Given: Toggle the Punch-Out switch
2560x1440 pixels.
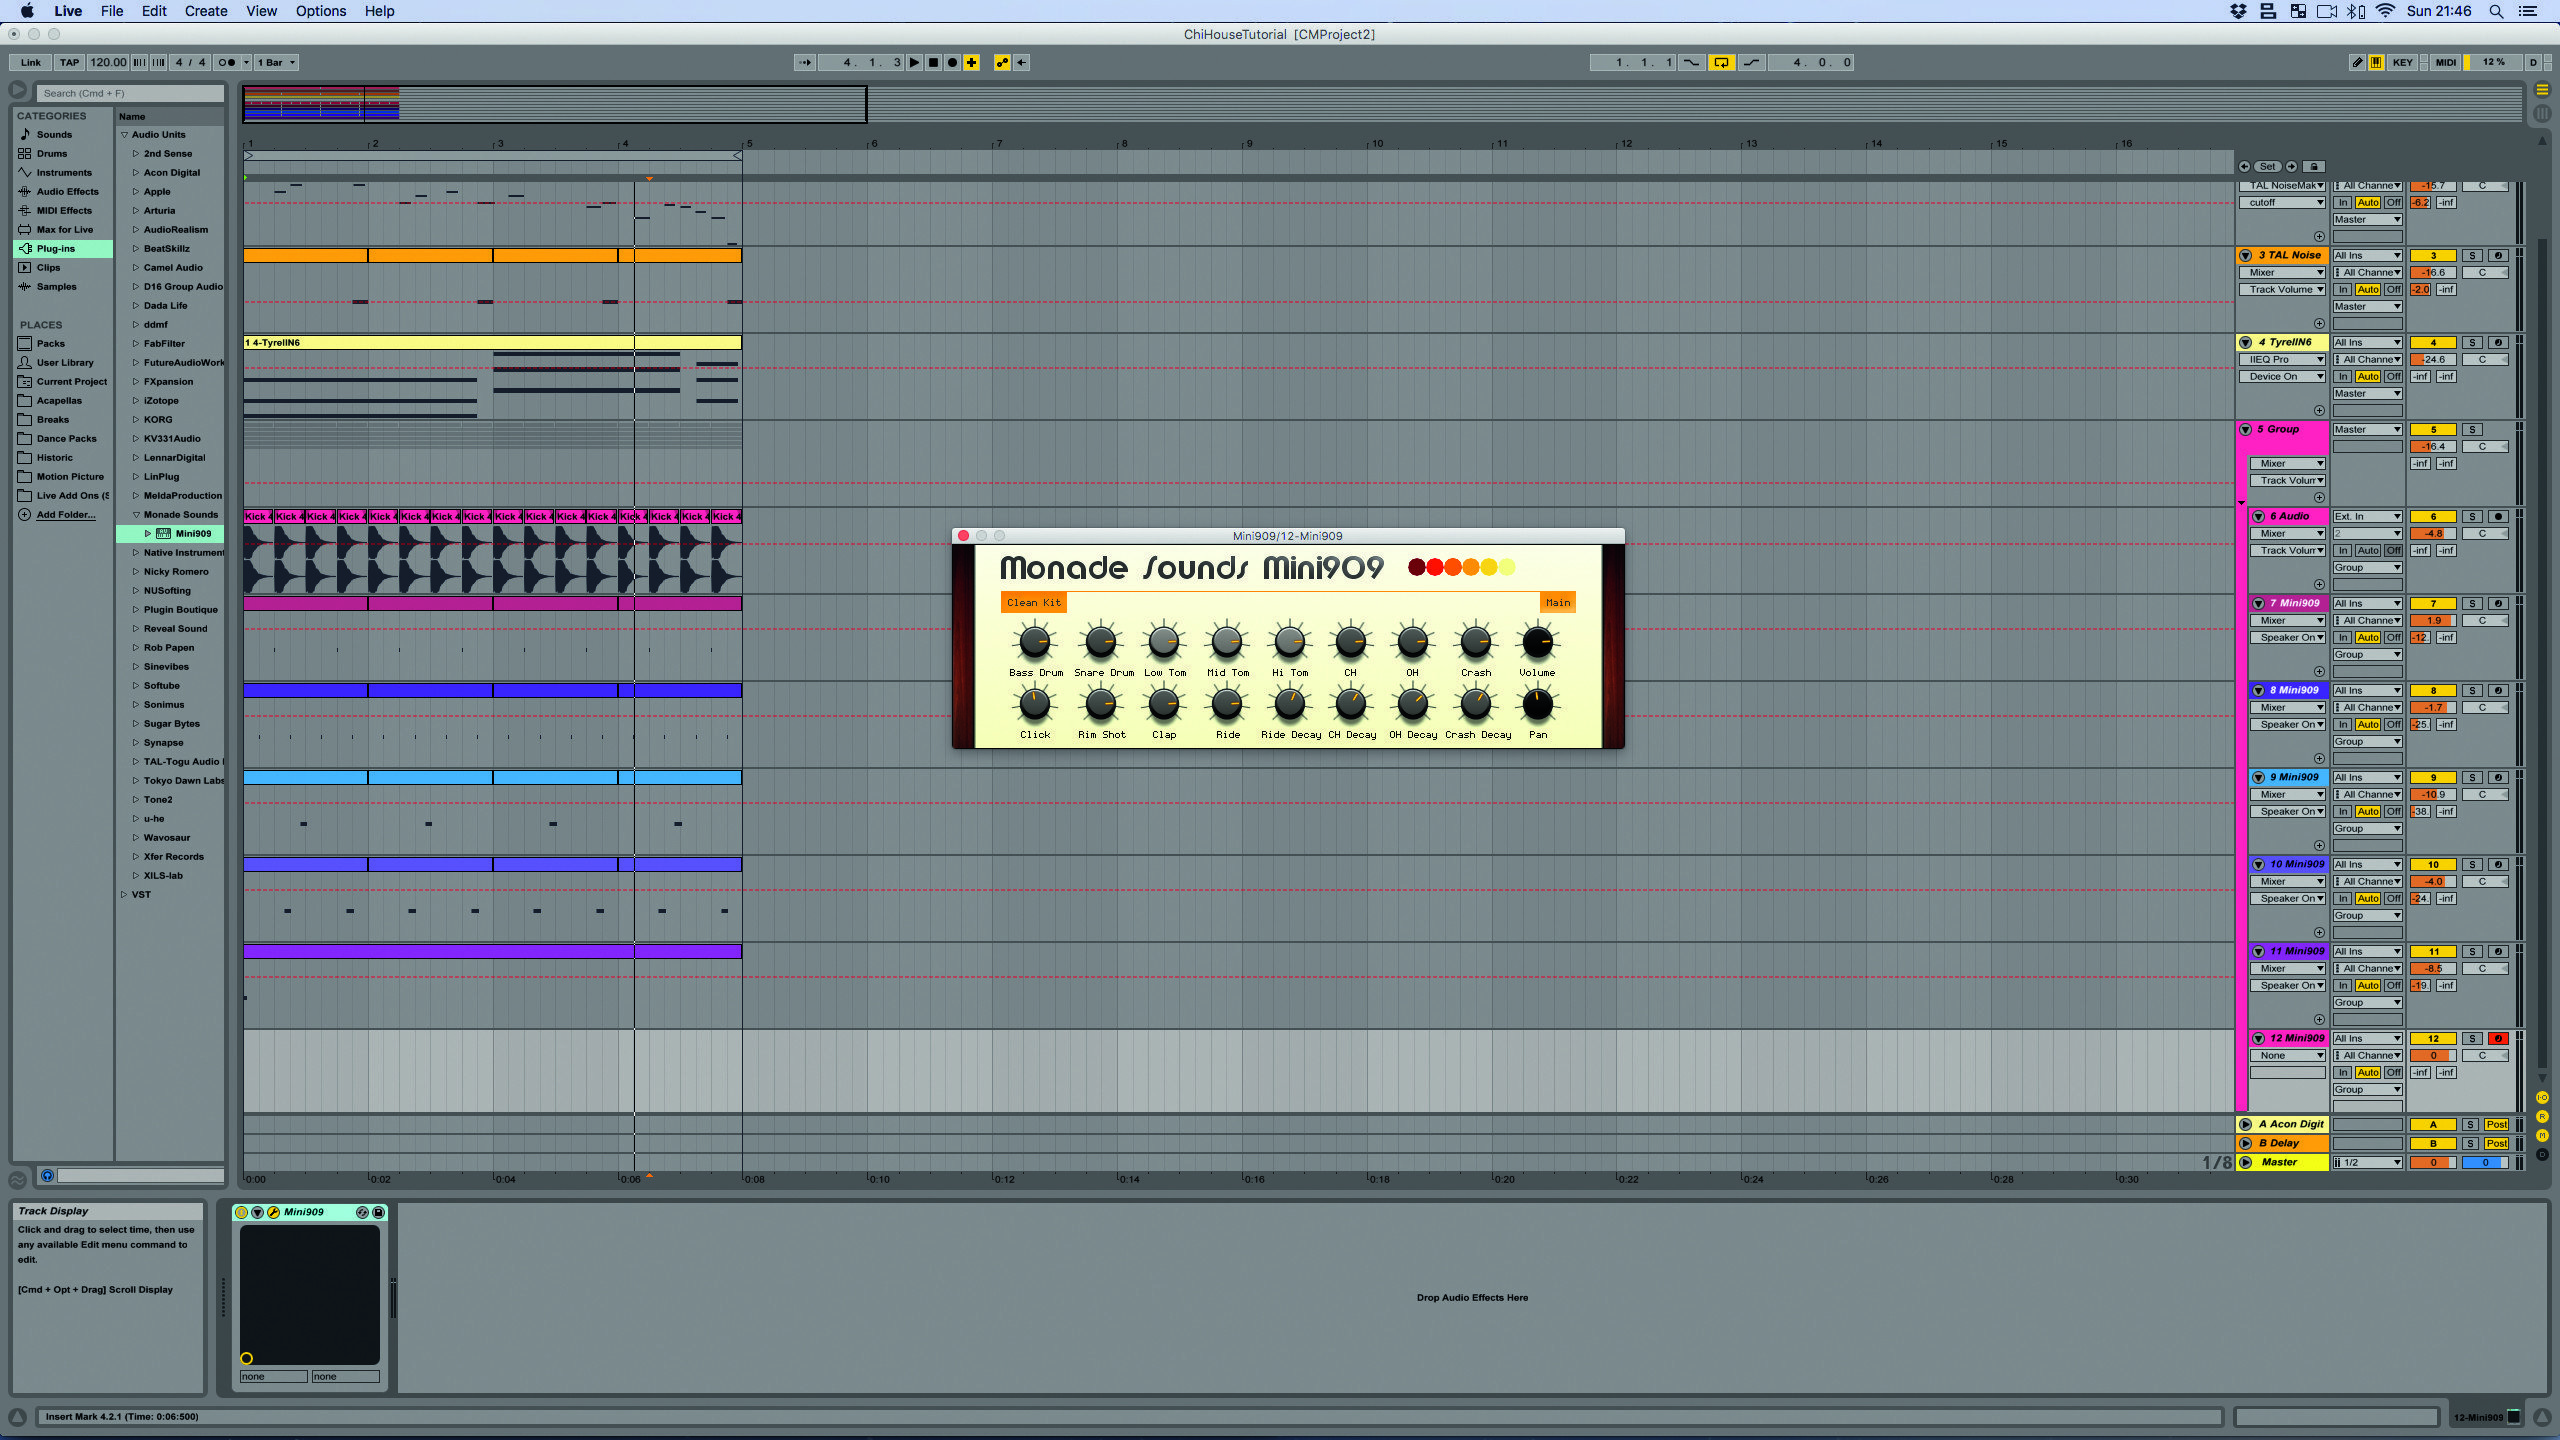Looking at the screenshot, I should click(x=1751, y=62).
